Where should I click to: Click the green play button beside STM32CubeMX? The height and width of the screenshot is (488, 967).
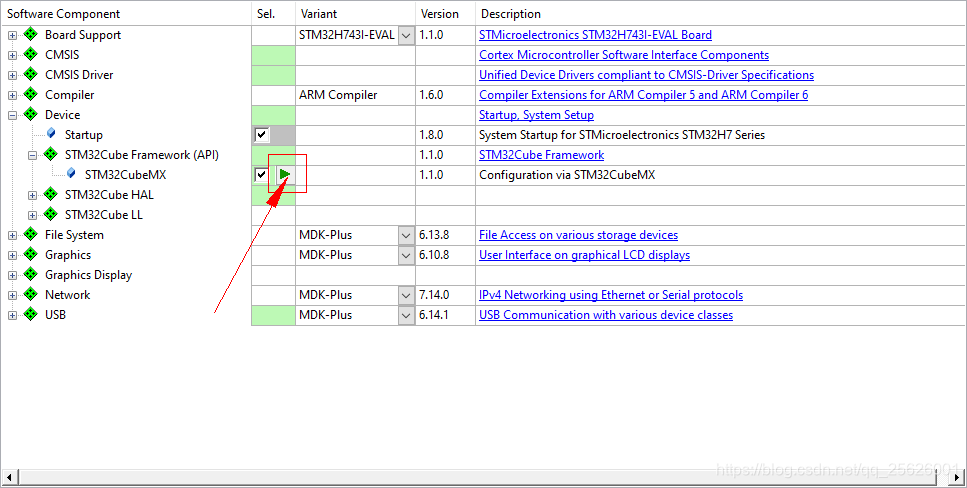[284, 175]
